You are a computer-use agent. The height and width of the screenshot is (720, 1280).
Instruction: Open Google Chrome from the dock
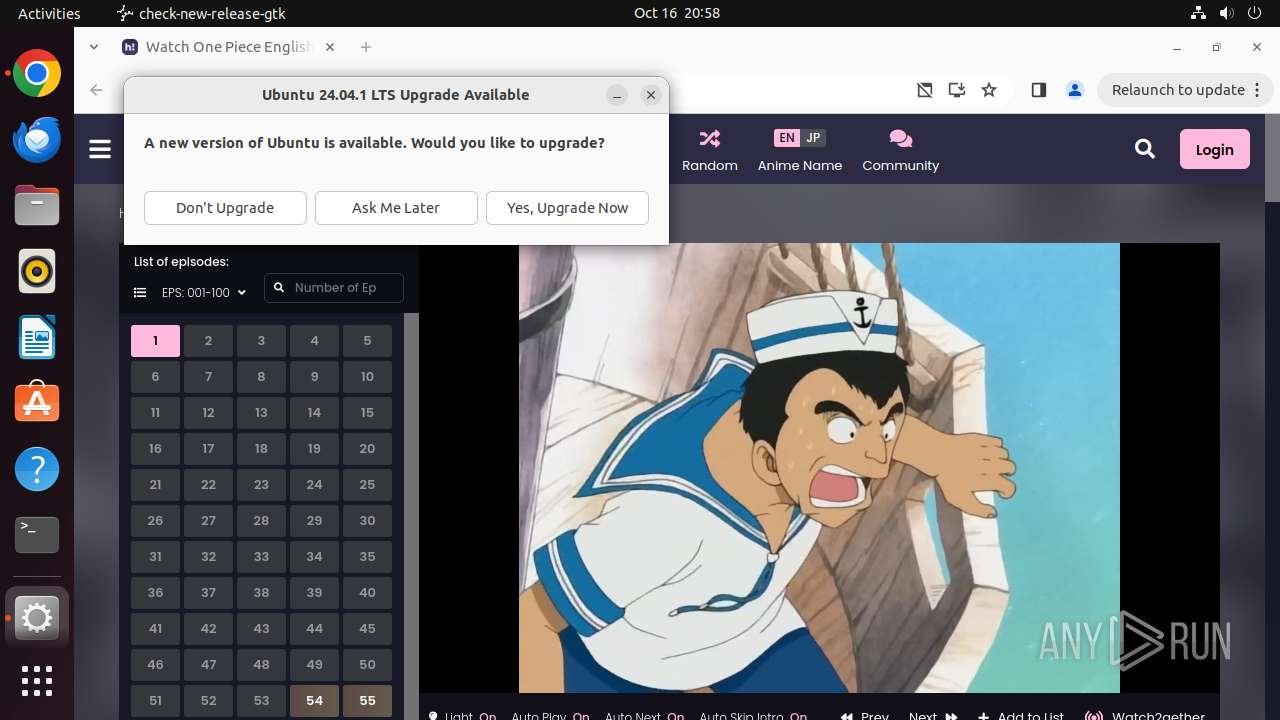point(37,74)
